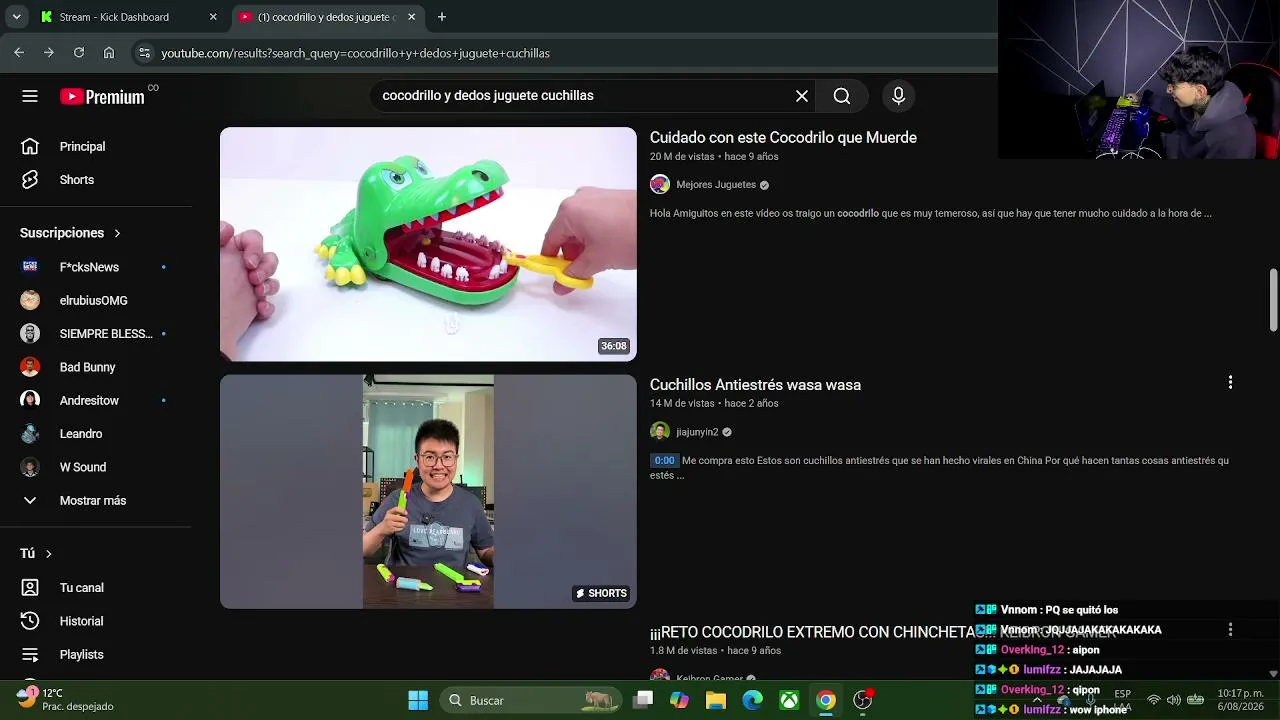Viewport: 1280px width, 720px height.
Task: Open File Explorer from taskbar
Action: coord(716,700)
